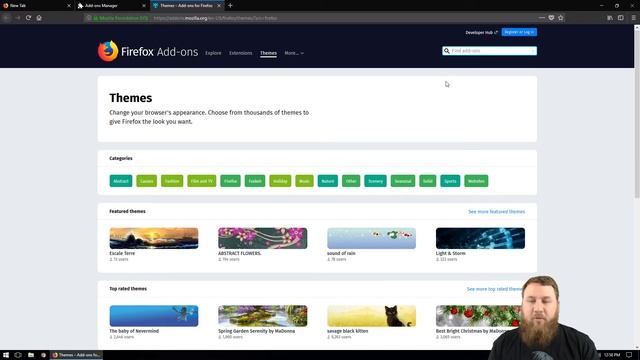Open the savage black kitten thumbnail

click(x=371, y=316)
